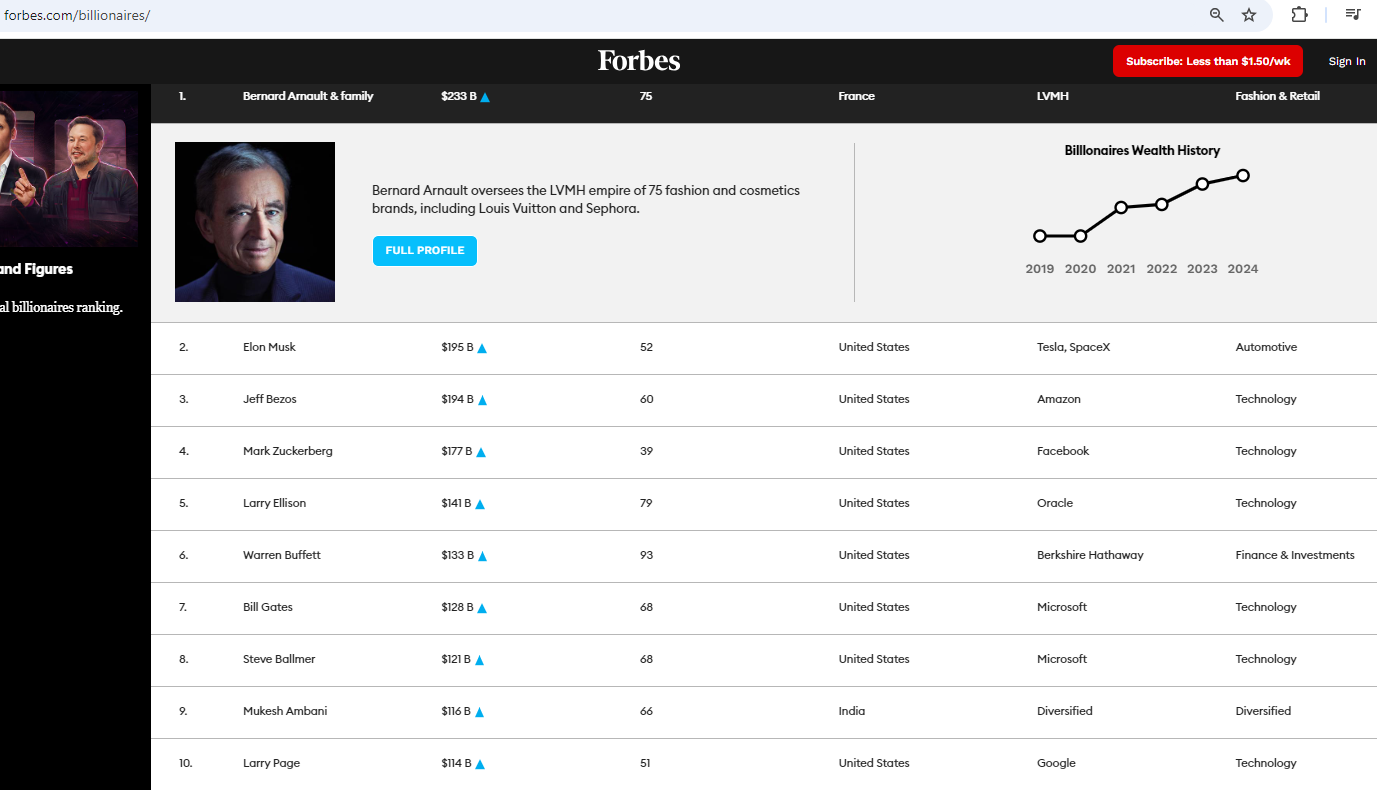Image resolution: width=1377 pixels, height=790 pixels.
Task: Click Bernard Arnault's portrait photo
Action: coord(255,222)
